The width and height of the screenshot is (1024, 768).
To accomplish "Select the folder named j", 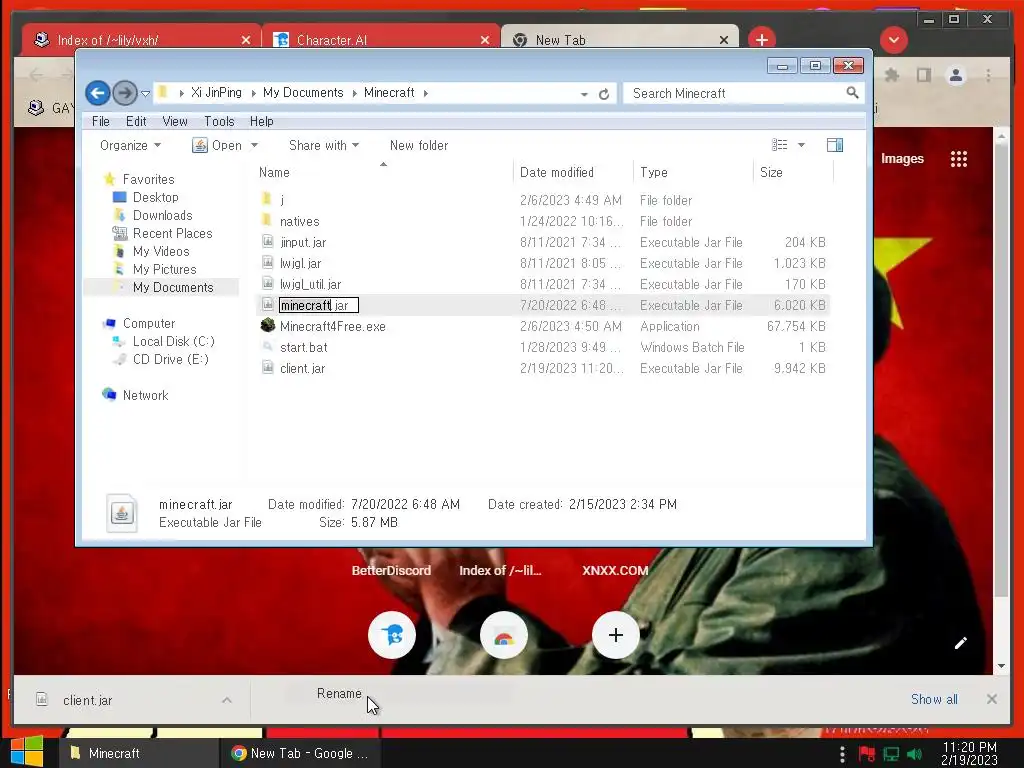I will pyautogui.click(x=281, y=200).
